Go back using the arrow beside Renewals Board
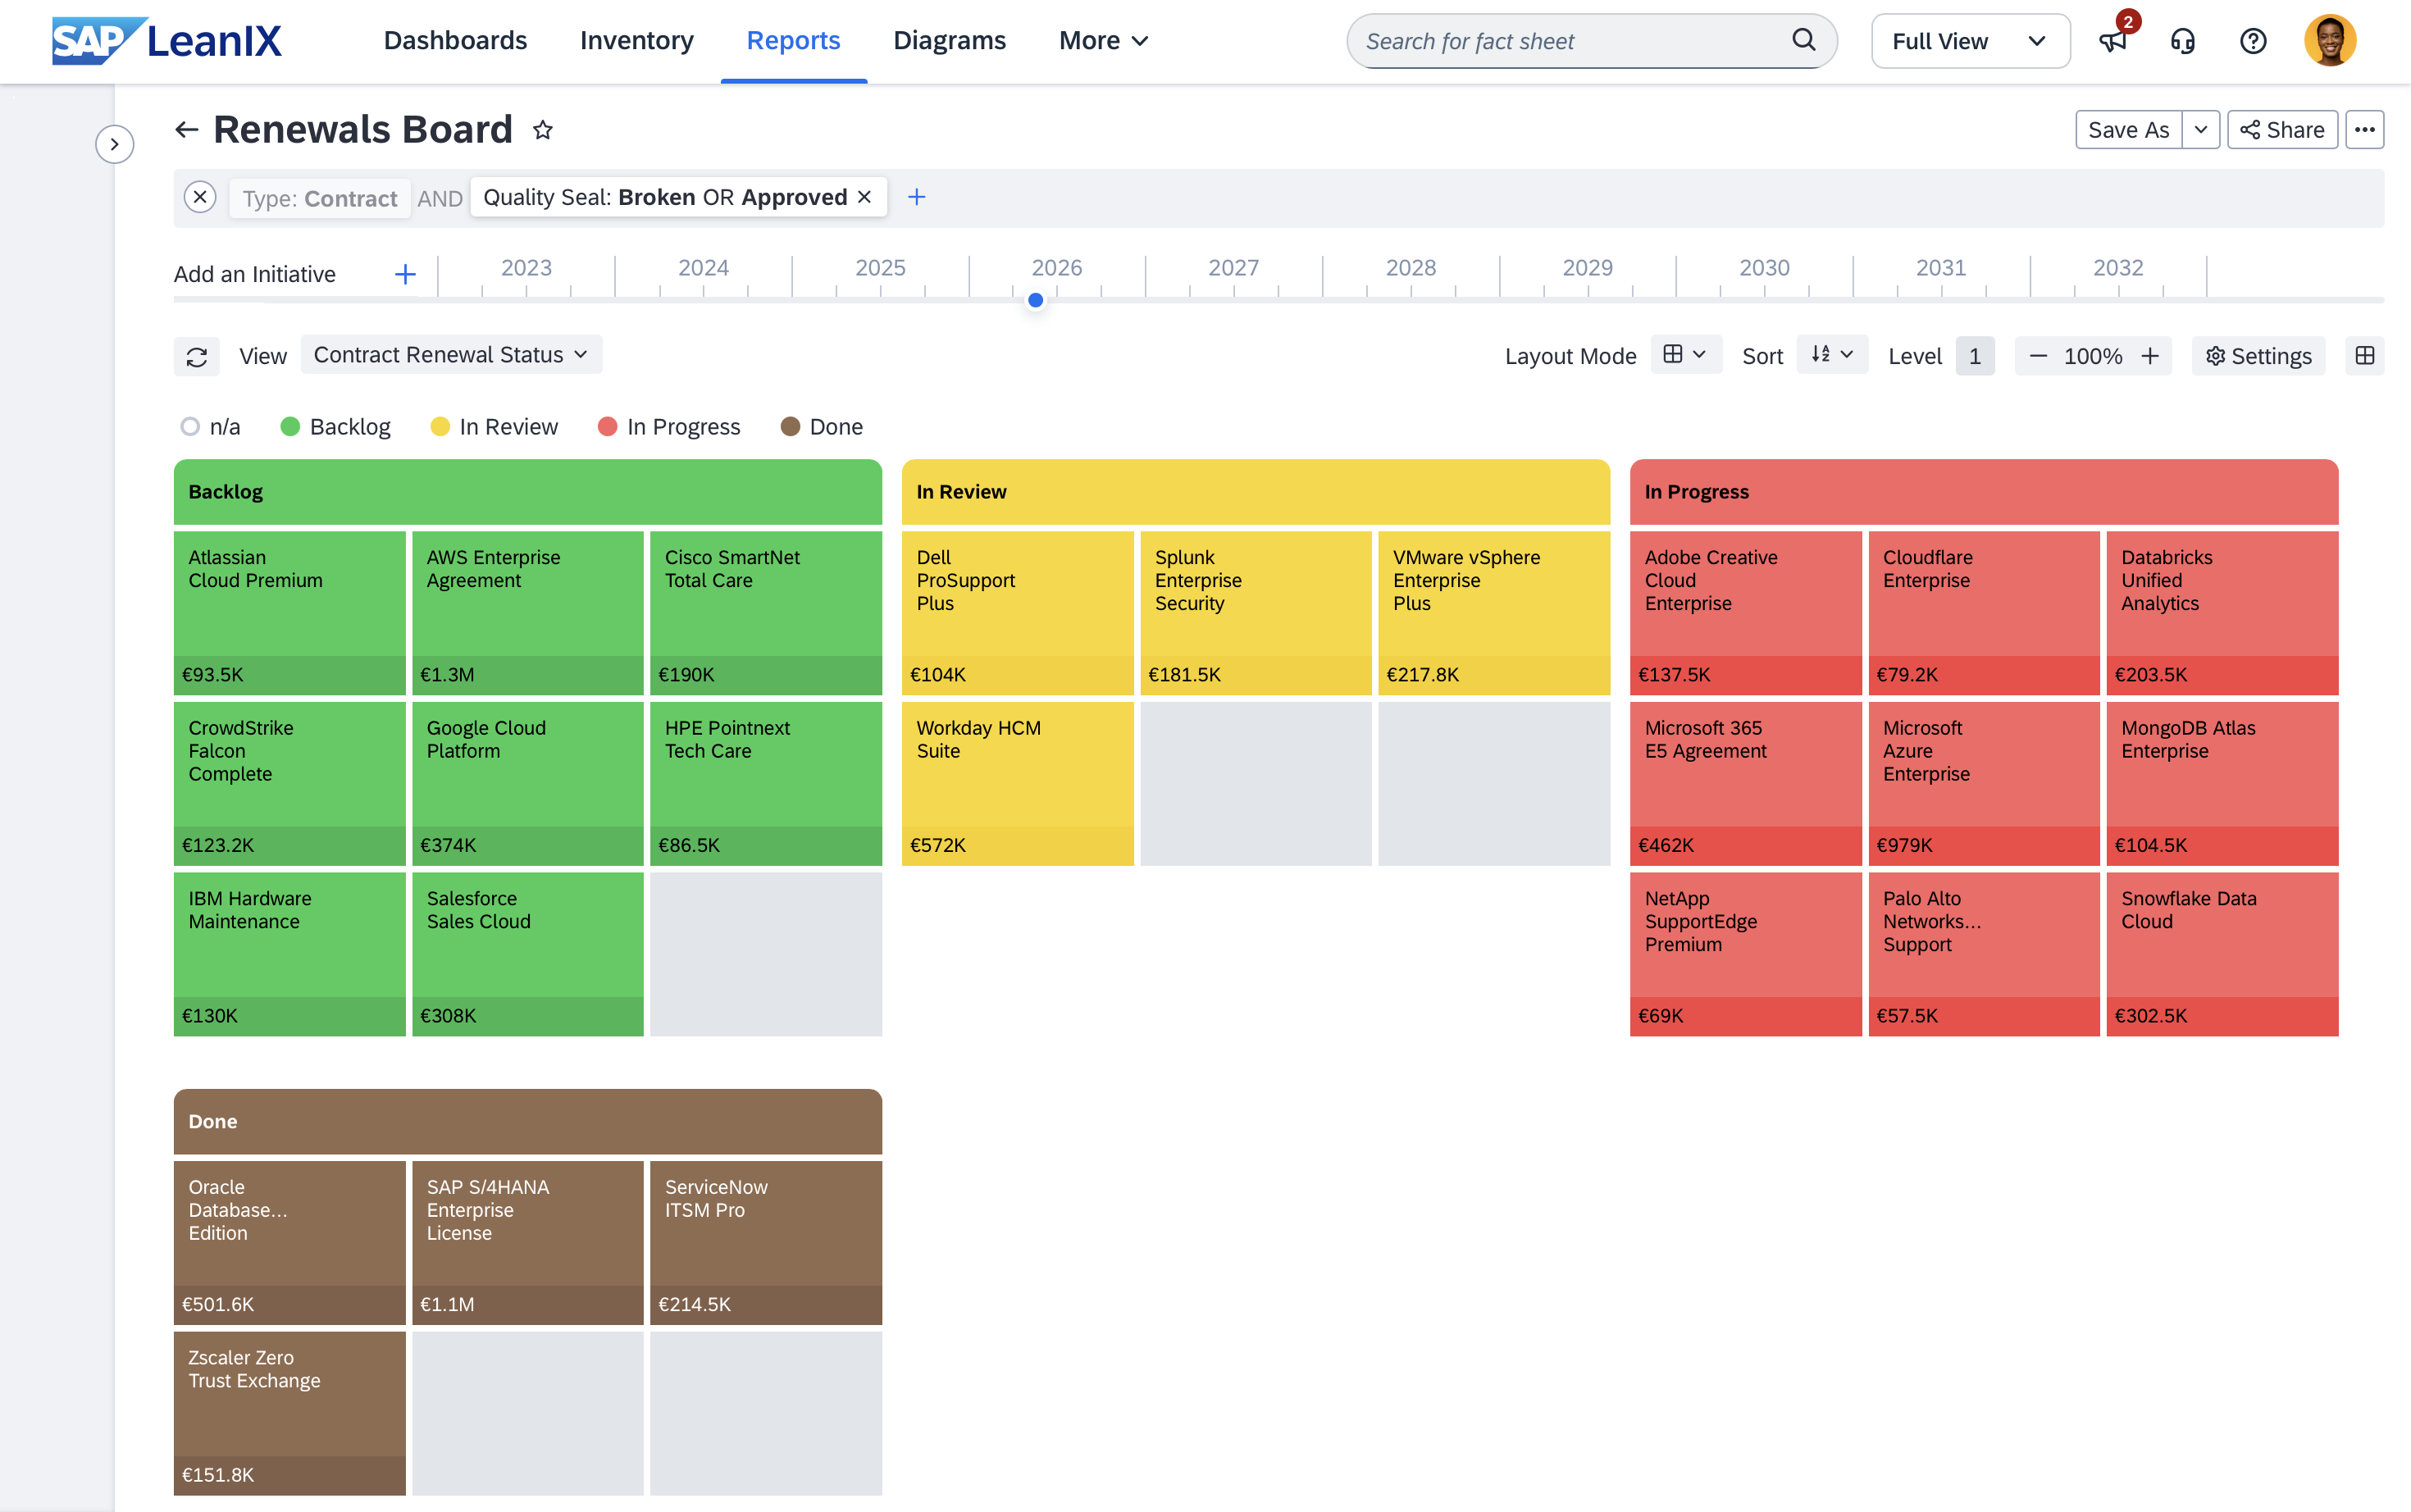The image size is (2411, 1512). [187, 130]
